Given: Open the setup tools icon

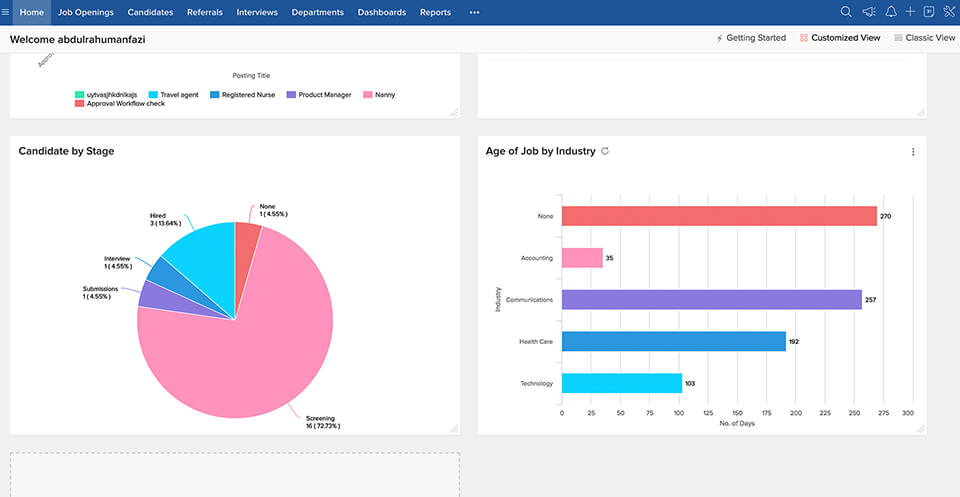Looking at the screenshot, I should [x=949, y=12].
